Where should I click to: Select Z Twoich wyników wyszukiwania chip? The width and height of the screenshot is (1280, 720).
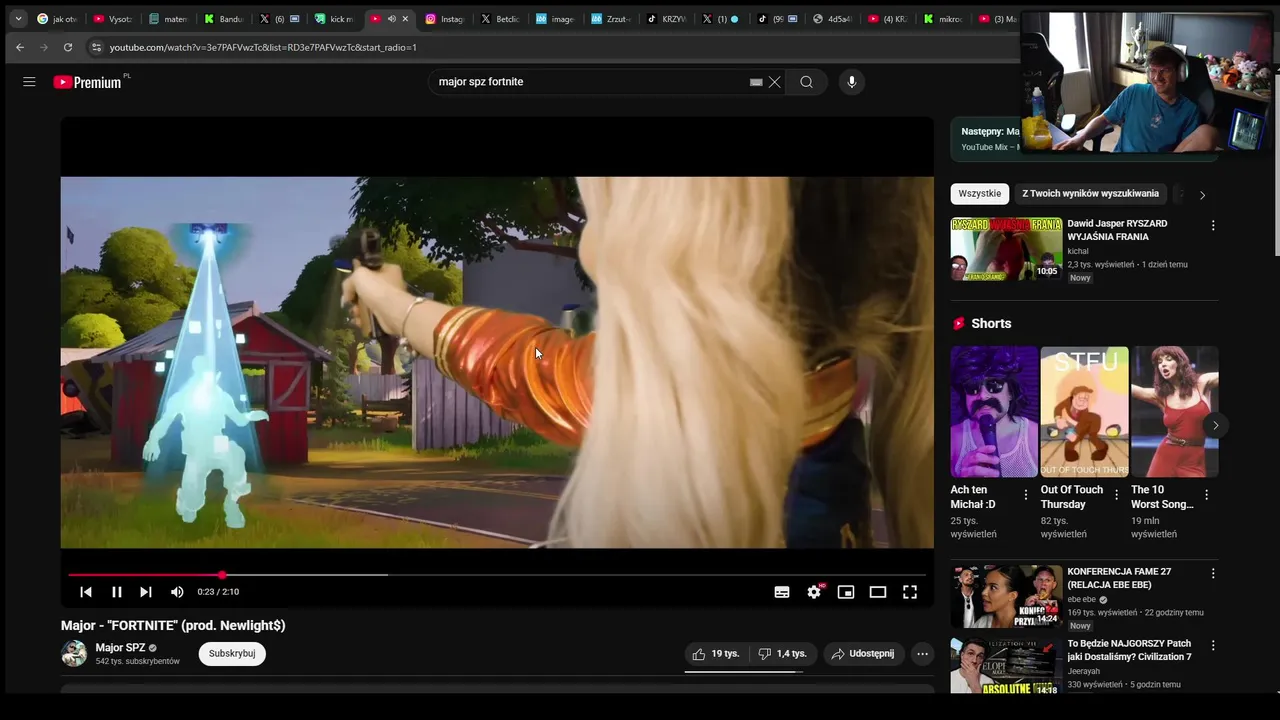pos(1090,193)
